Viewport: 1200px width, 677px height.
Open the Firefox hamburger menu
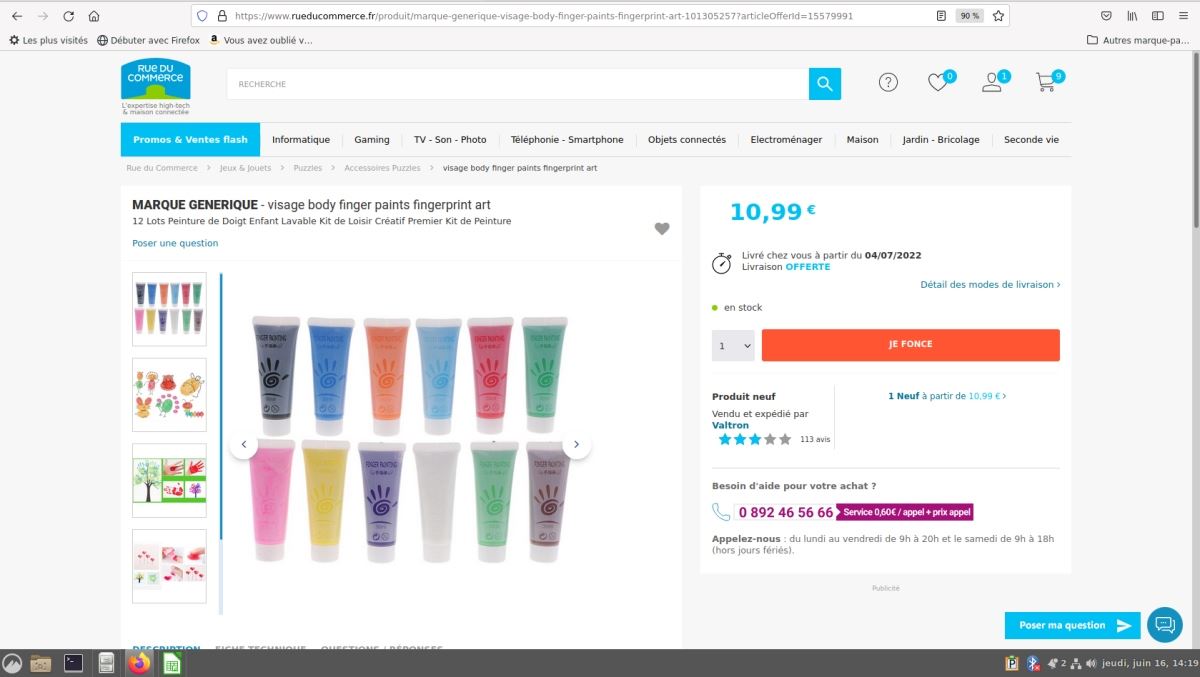1184,16
